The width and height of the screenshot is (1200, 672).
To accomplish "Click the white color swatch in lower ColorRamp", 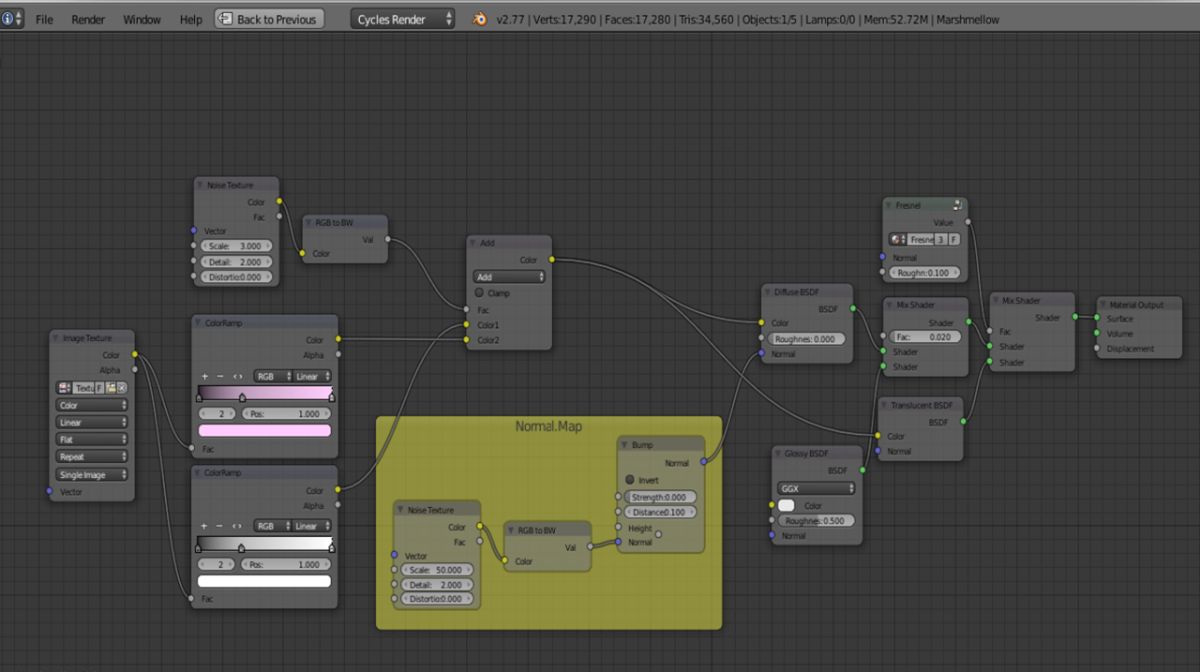I will pos(264,580).
